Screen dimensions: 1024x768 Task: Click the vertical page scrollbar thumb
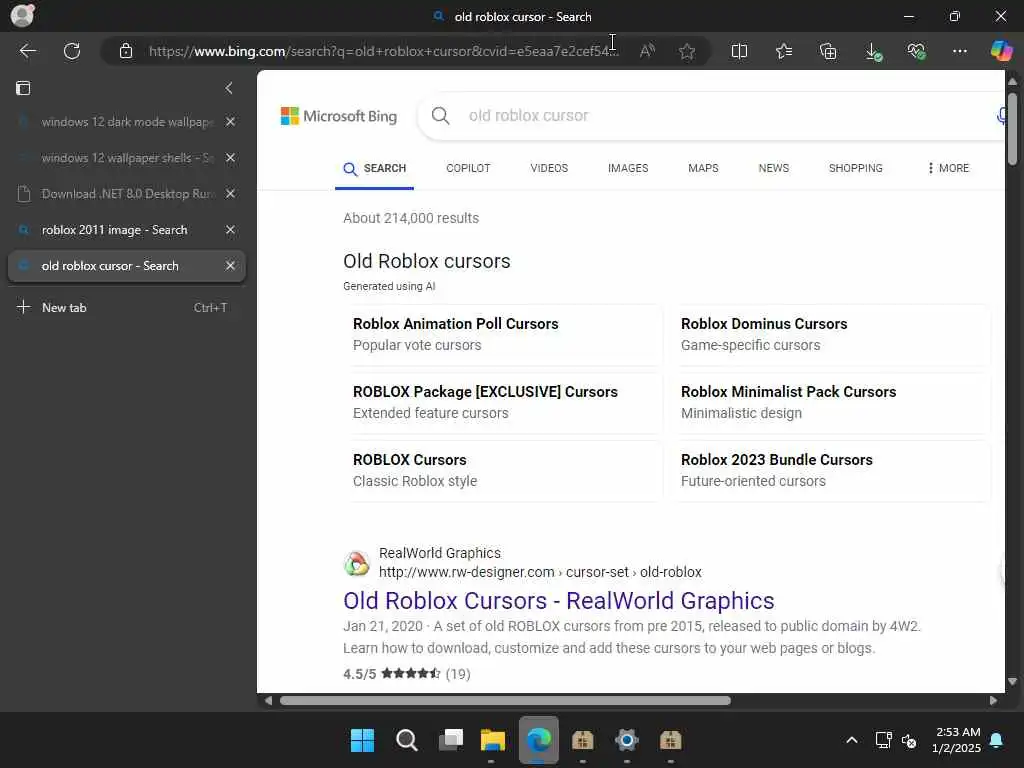tap(1012, 128)
